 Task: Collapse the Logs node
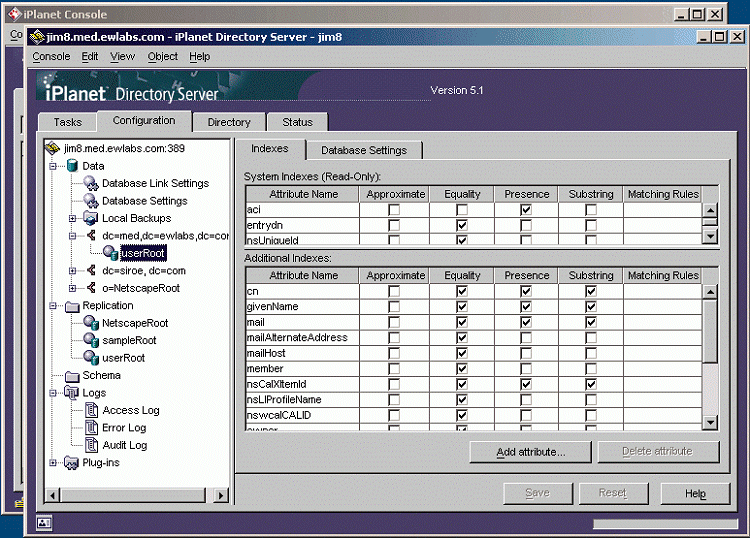[53, 393]
